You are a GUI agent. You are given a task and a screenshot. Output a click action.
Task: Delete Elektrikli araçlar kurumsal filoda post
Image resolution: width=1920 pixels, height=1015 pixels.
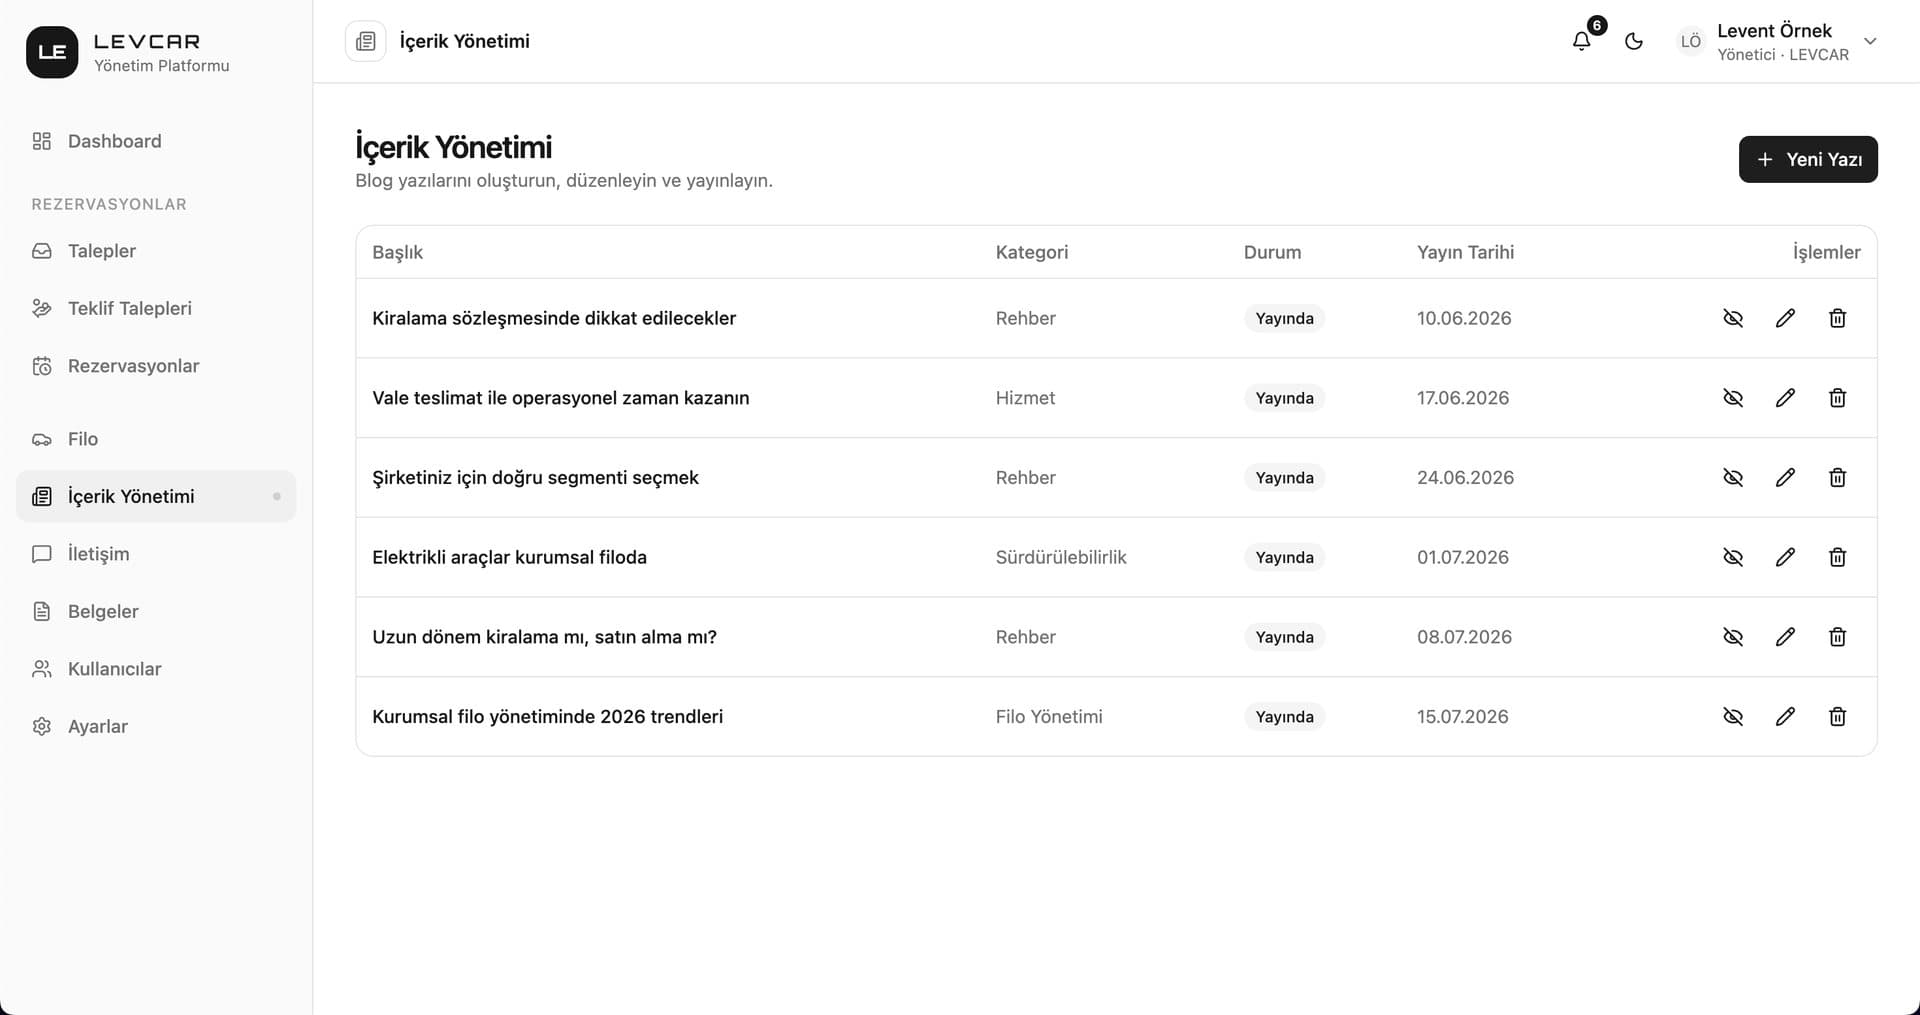point(1837,557)
